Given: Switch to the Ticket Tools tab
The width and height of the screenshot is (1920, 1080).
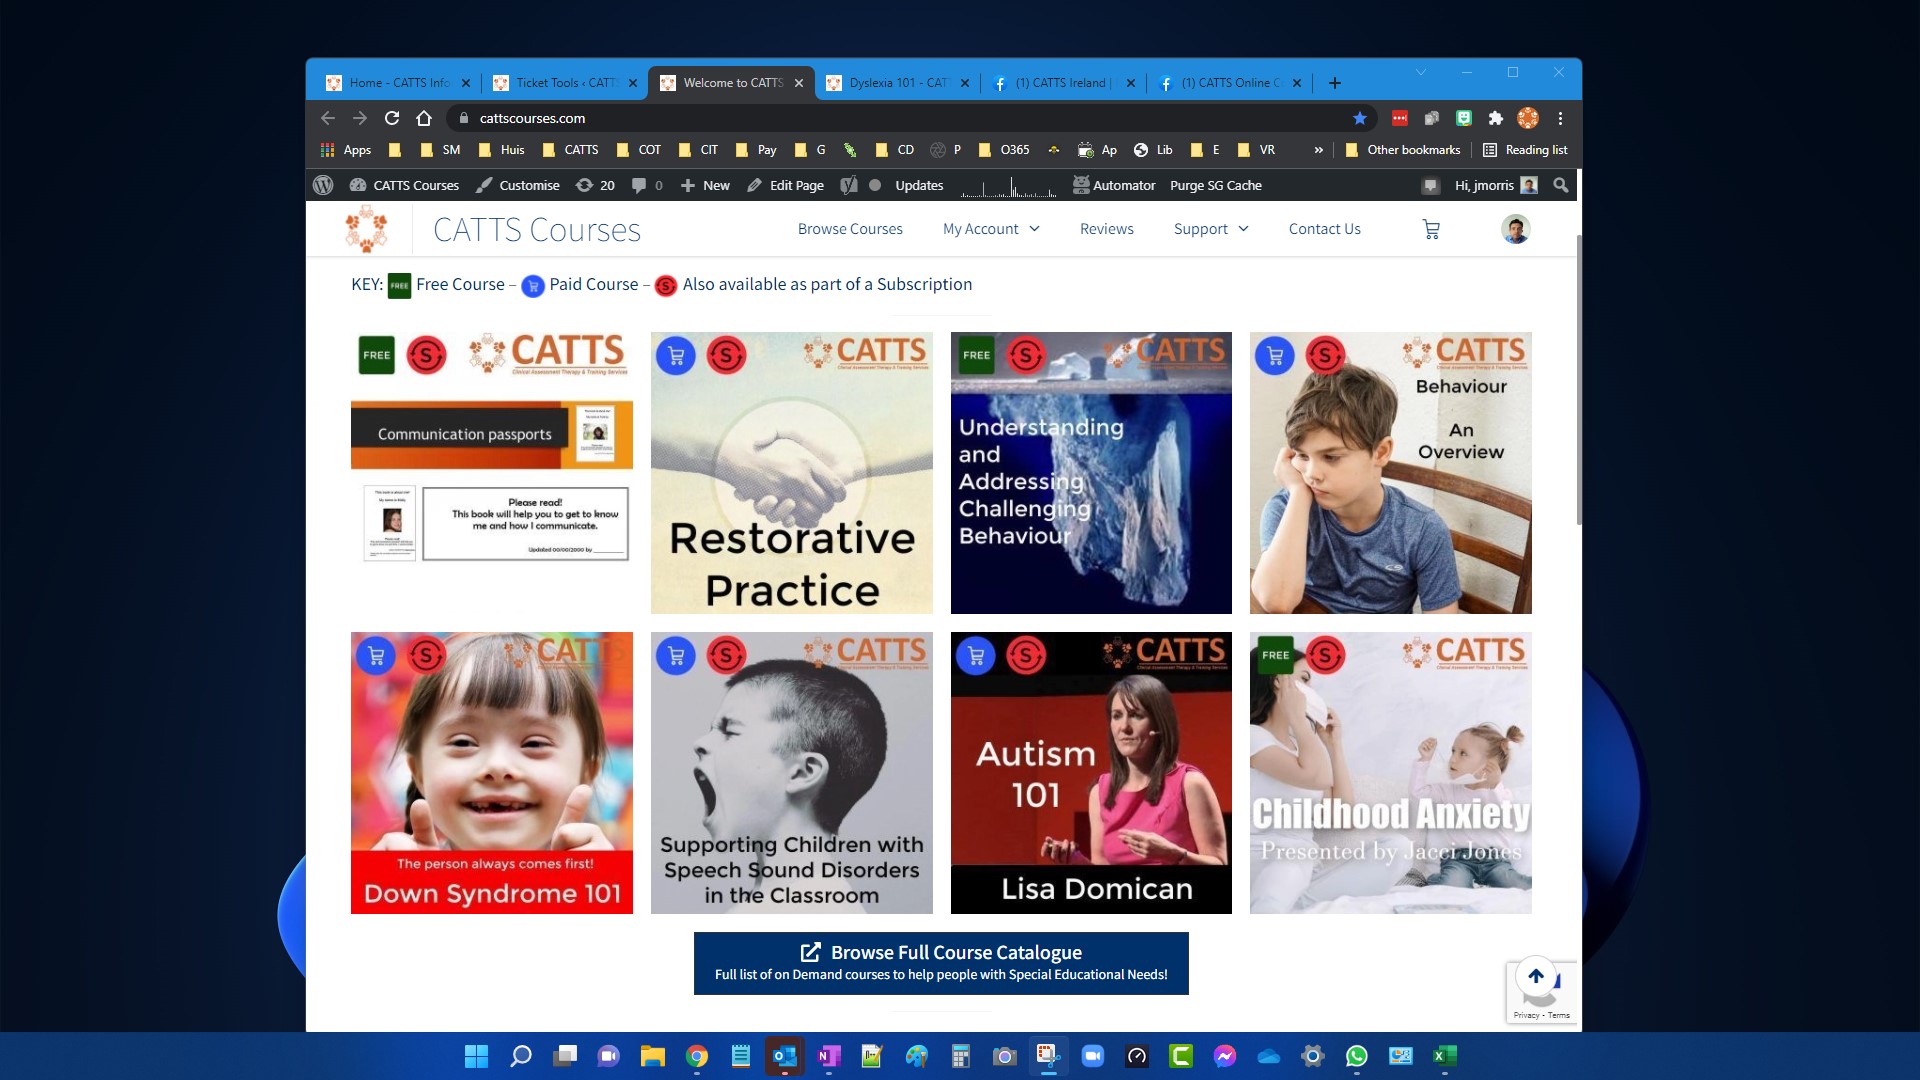Looking at the screenshot, I should [x=564, y=83].
